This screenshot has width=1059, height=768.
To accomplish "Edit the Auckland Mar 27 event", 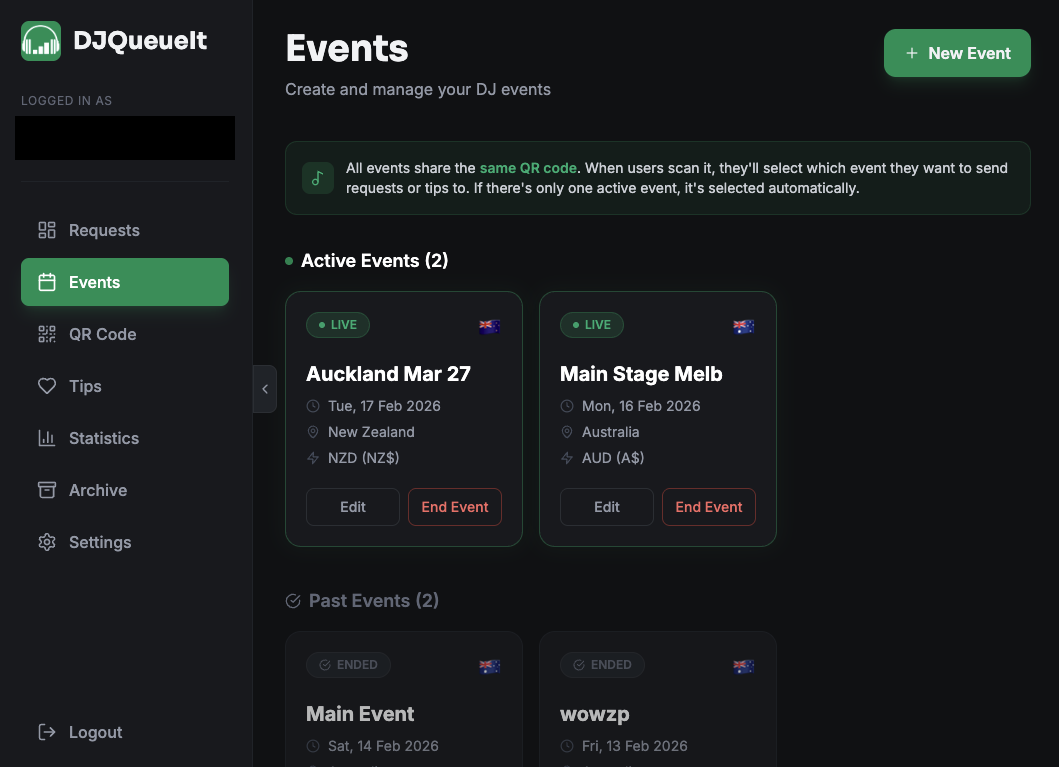I will click(353, 507).
